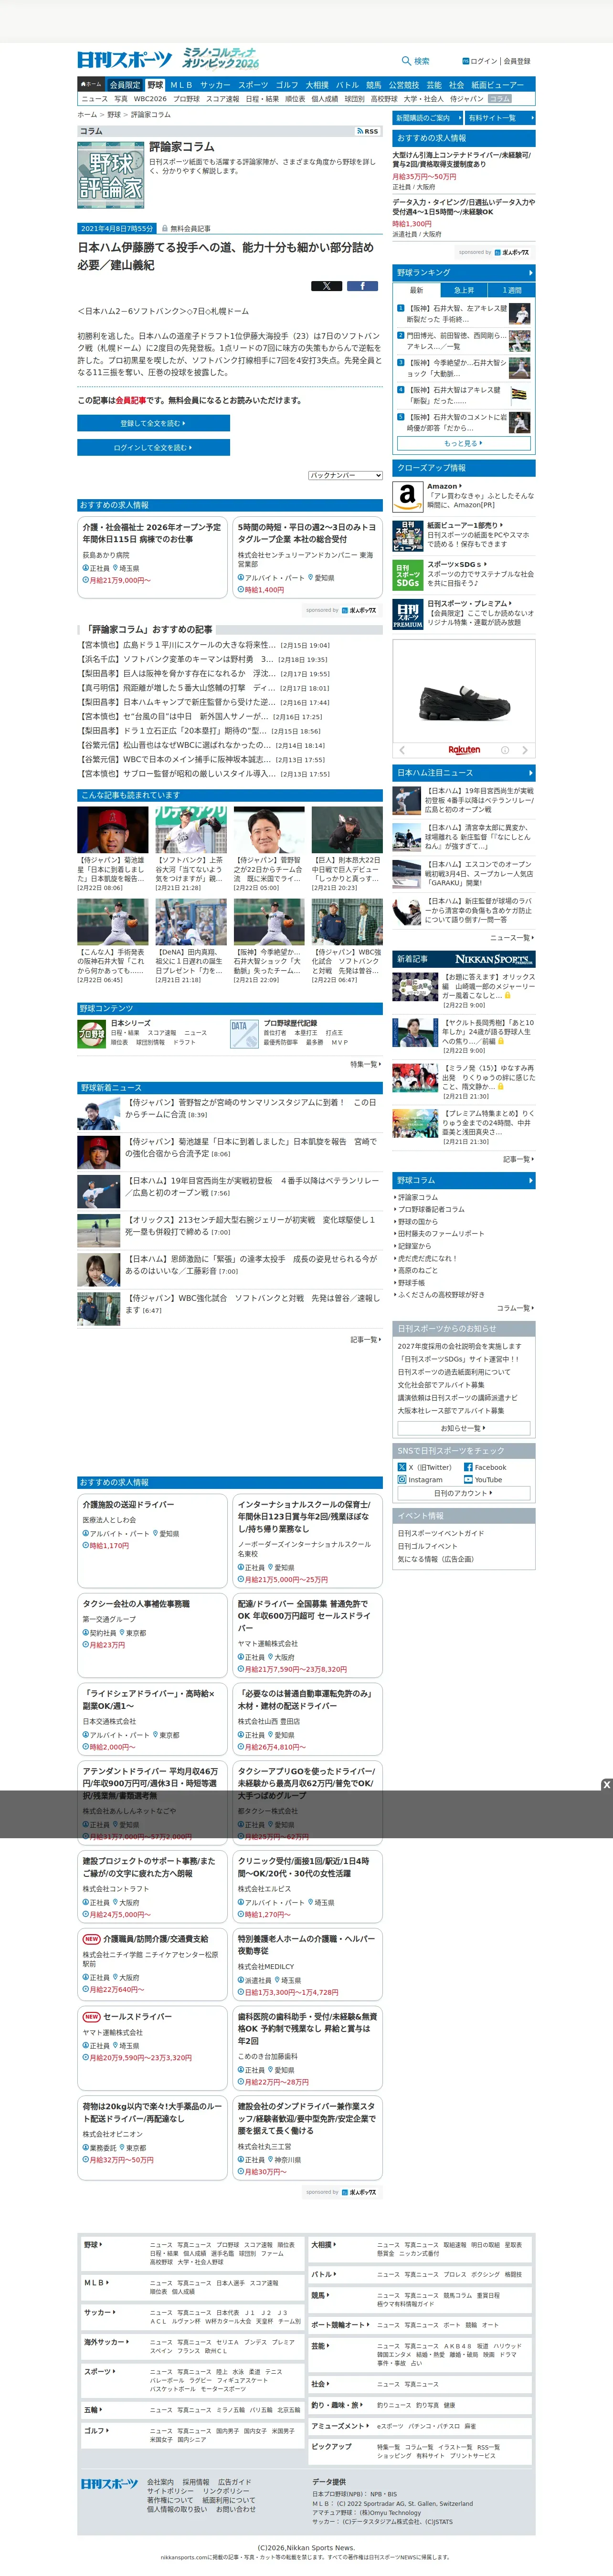
Task: Click 採用情報 footer link
Action: (x=196, y=2482)
